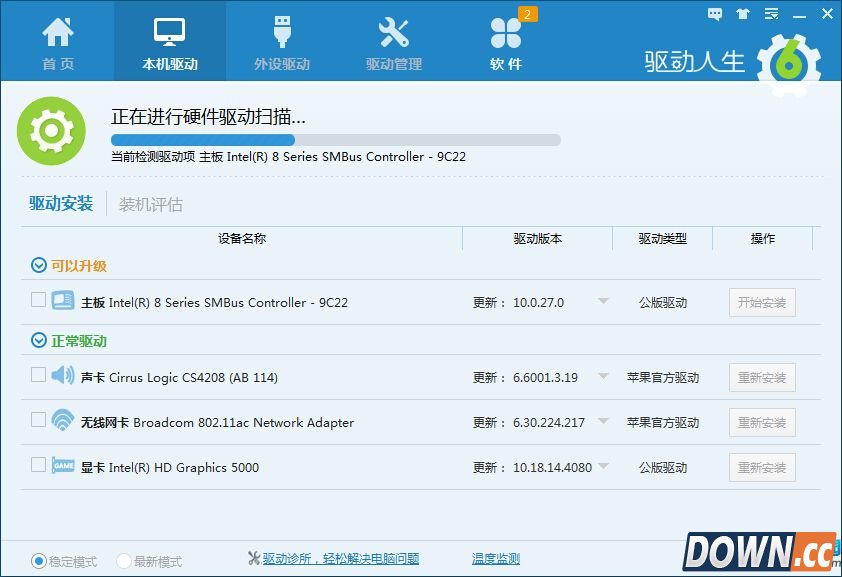Viewport: 842px width, 577px height.
Task: Open version dropdown for Broadcom network adapter
Action: click(603, 422)
